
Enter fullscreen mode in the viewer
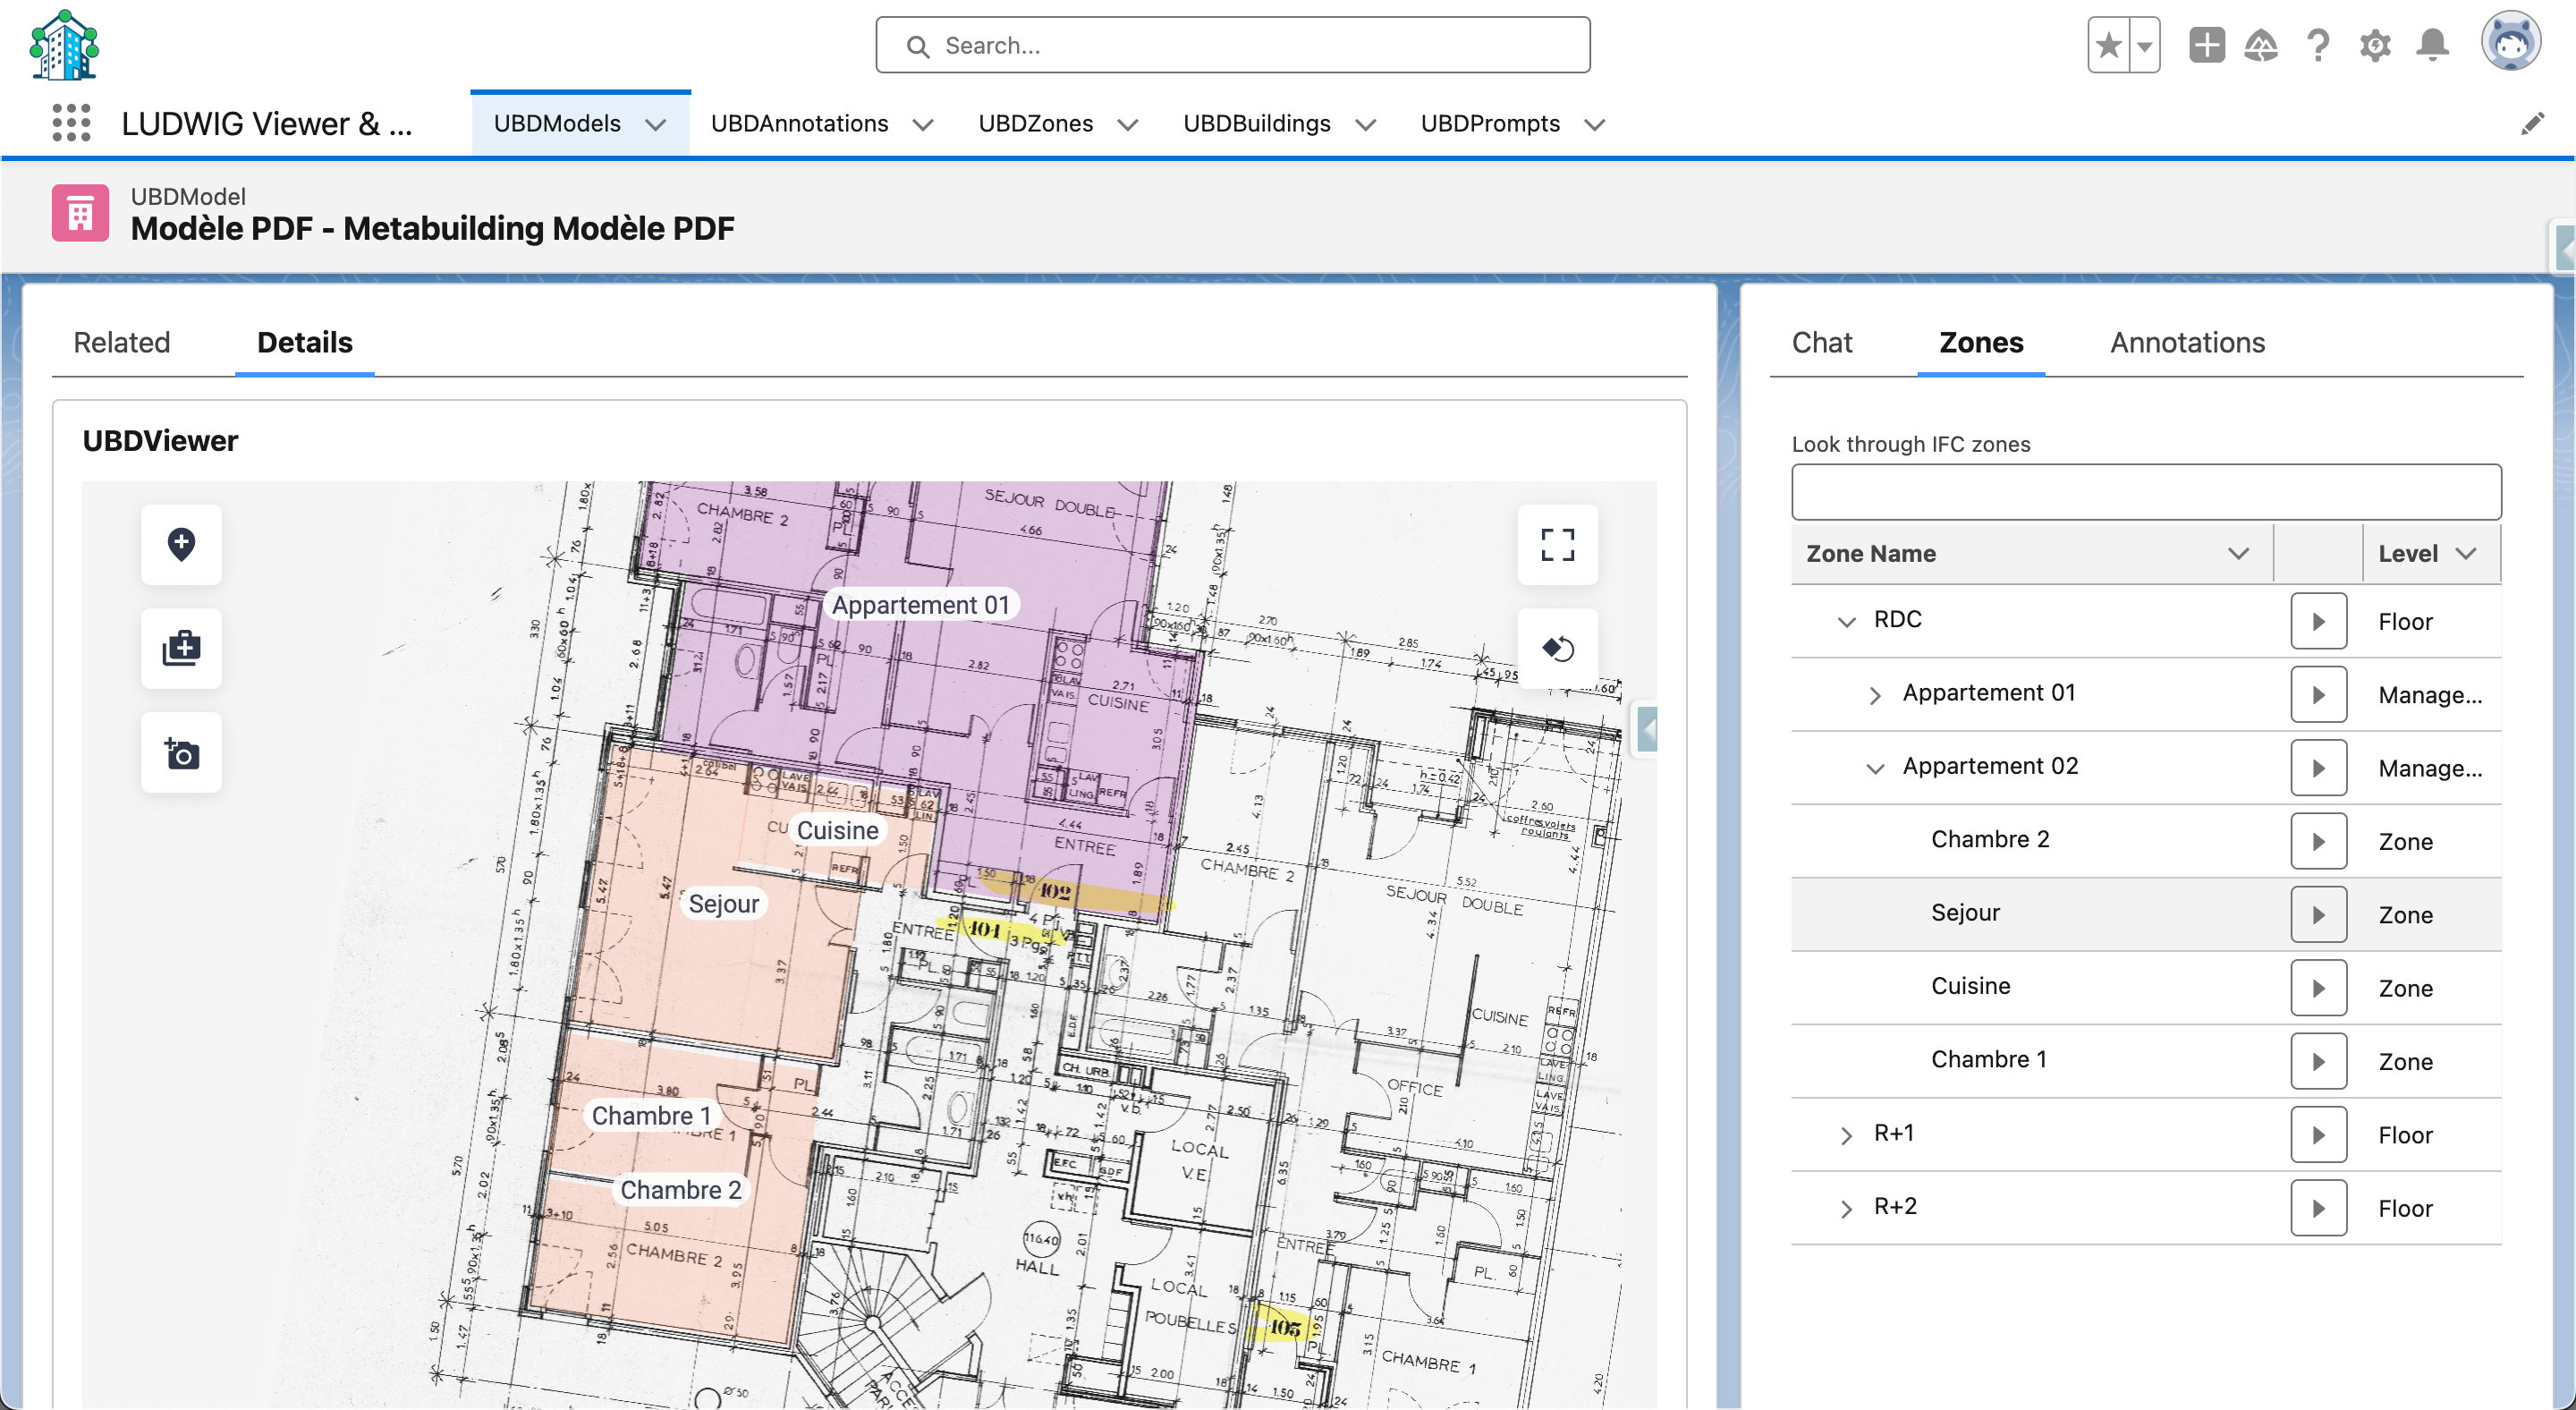click(1557, 545)
